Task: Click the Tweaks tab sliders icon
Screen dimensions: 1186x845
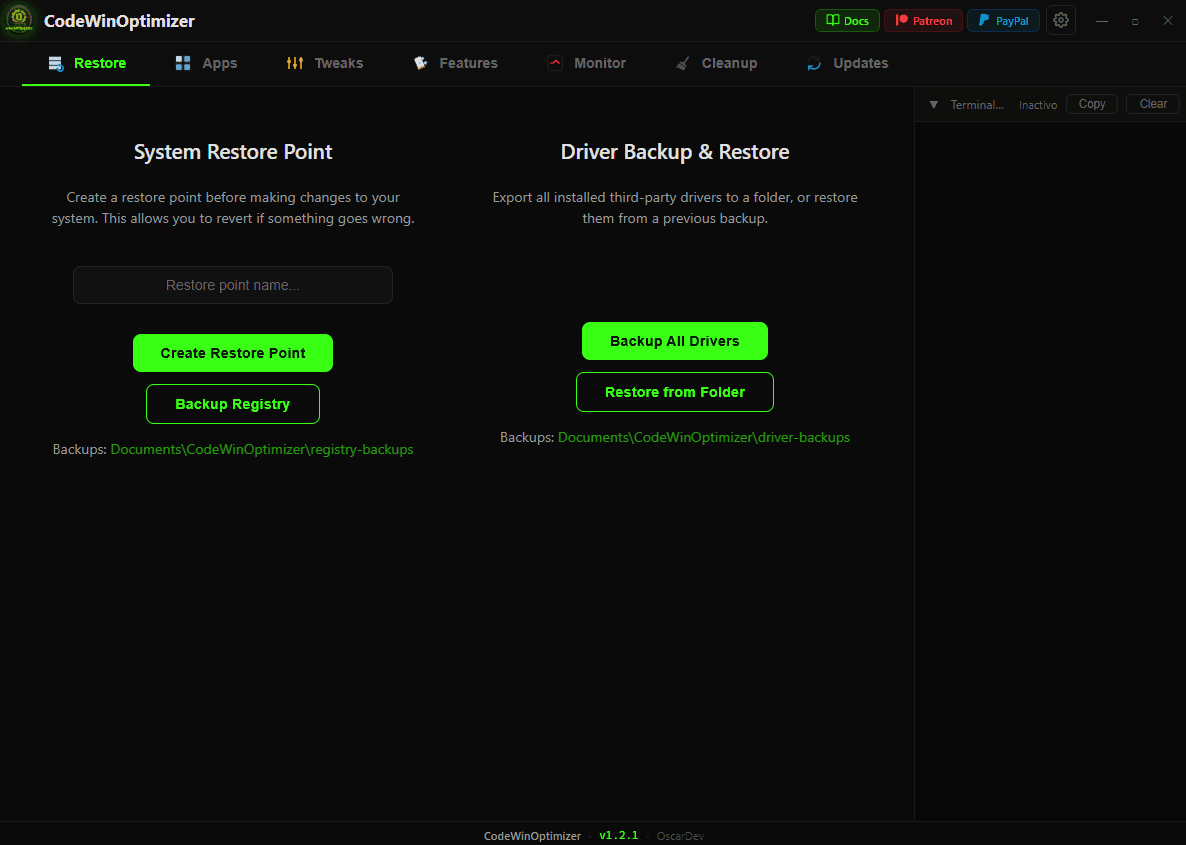Action: click(x=295, y=64)
